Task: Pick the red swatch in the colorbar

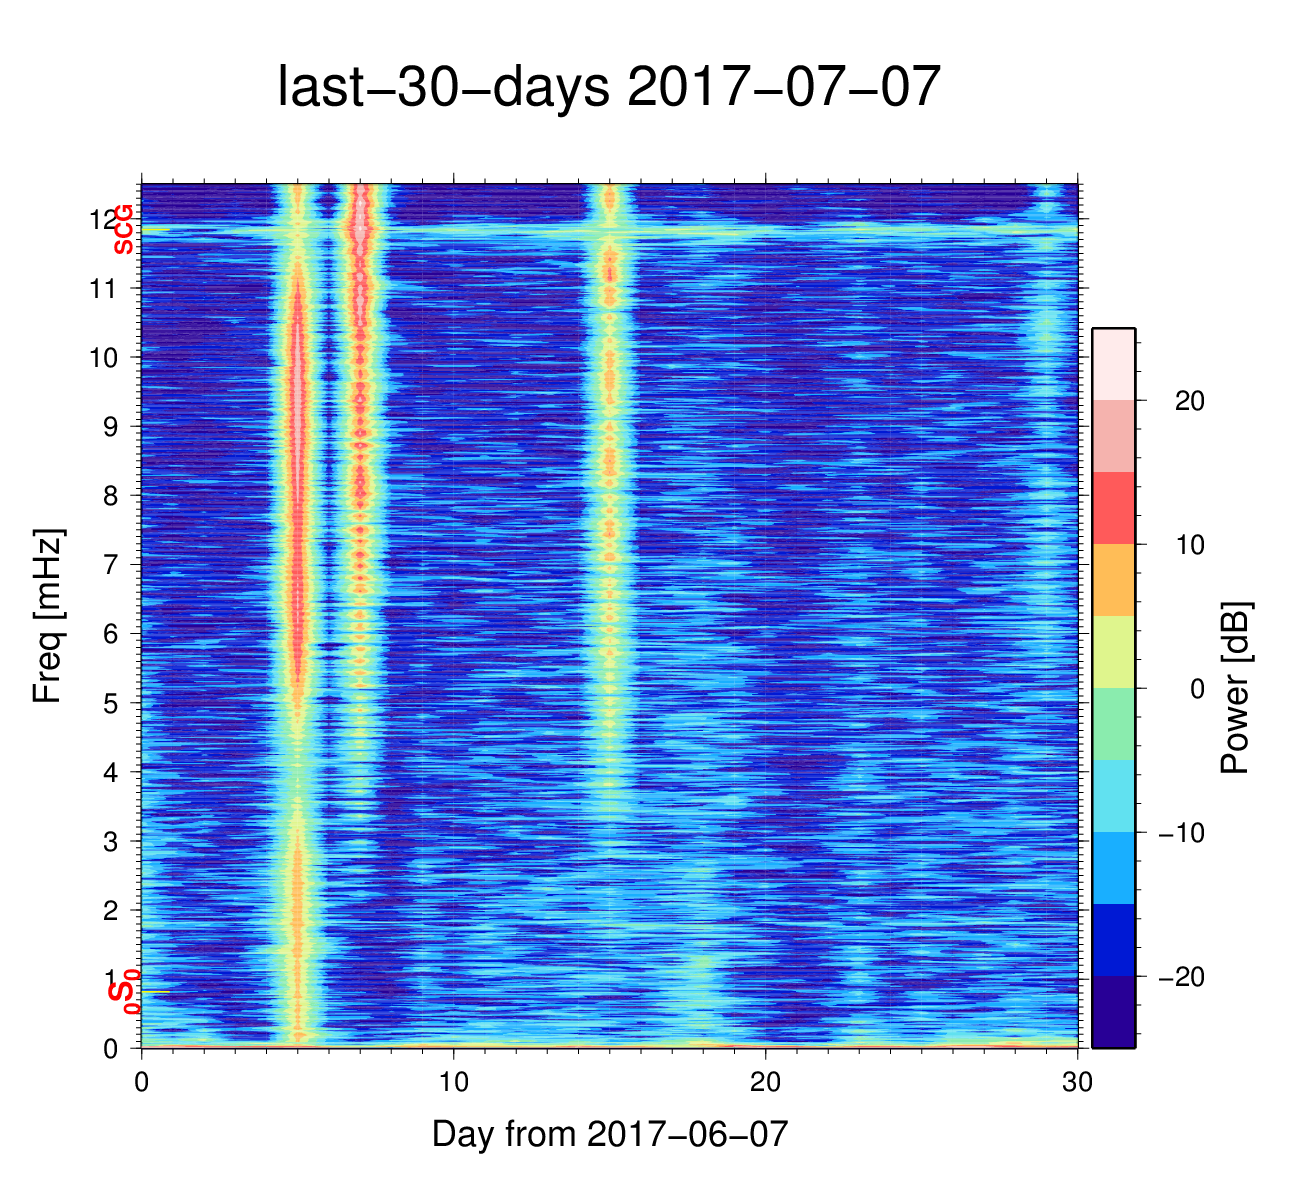Action: [1113, 508]
